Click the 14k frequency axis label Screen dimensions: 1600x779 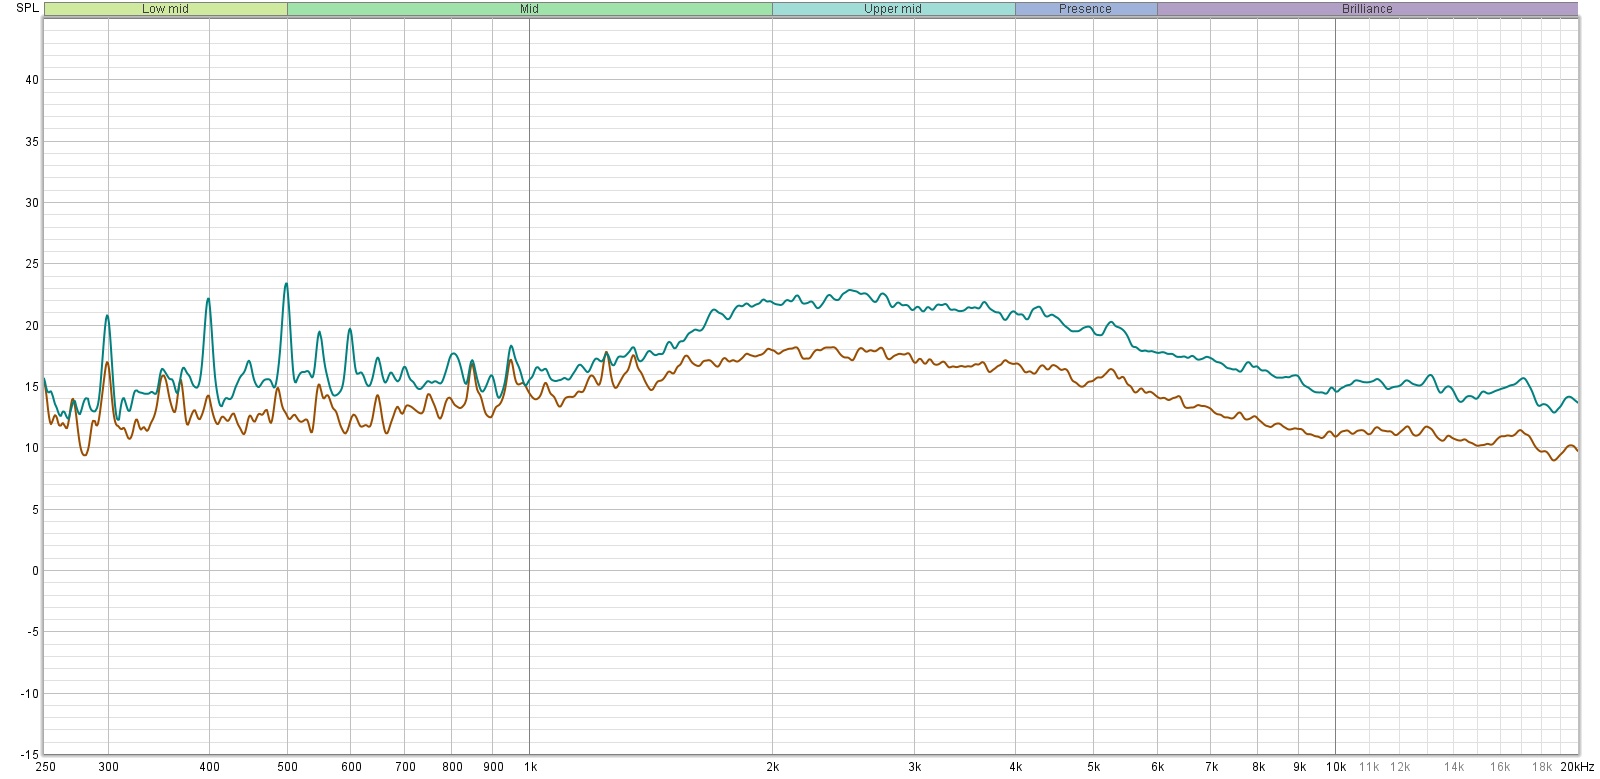[x=1454, y=767]
